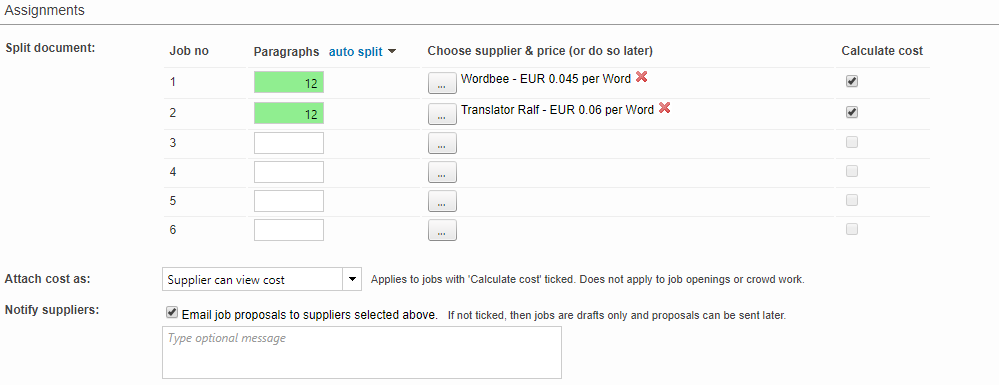999x385 pixels.
Task: Choose a supplier for job 3
Action: pos(442,144)
